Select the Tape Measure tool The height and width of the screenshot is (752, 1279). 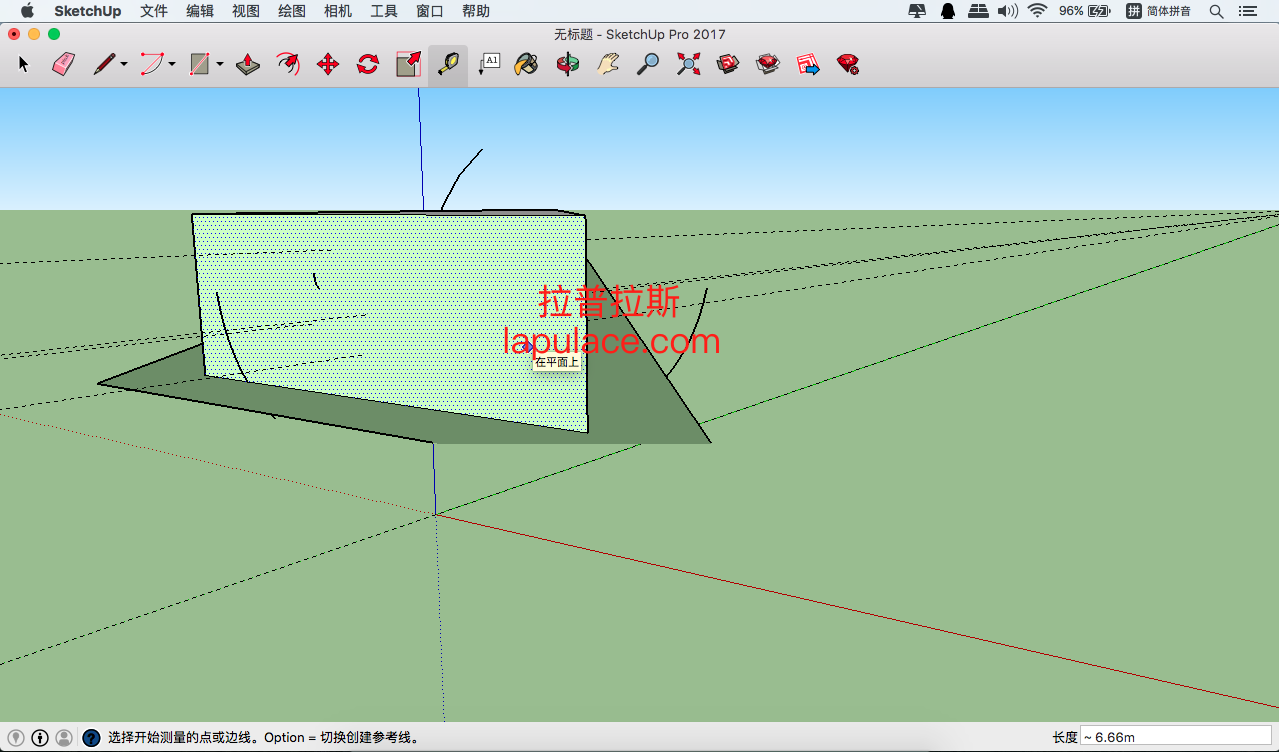[x=448, y=65]
